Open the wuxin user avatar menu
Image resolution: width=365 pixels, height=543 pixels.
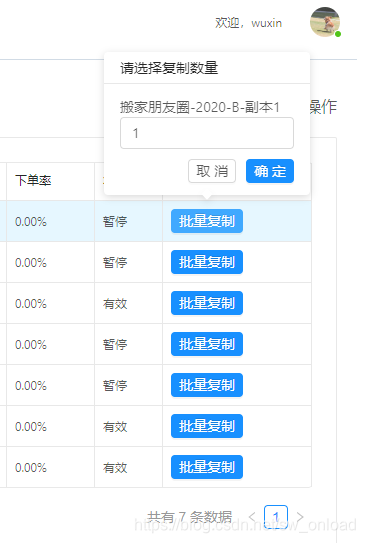point(324,22)
